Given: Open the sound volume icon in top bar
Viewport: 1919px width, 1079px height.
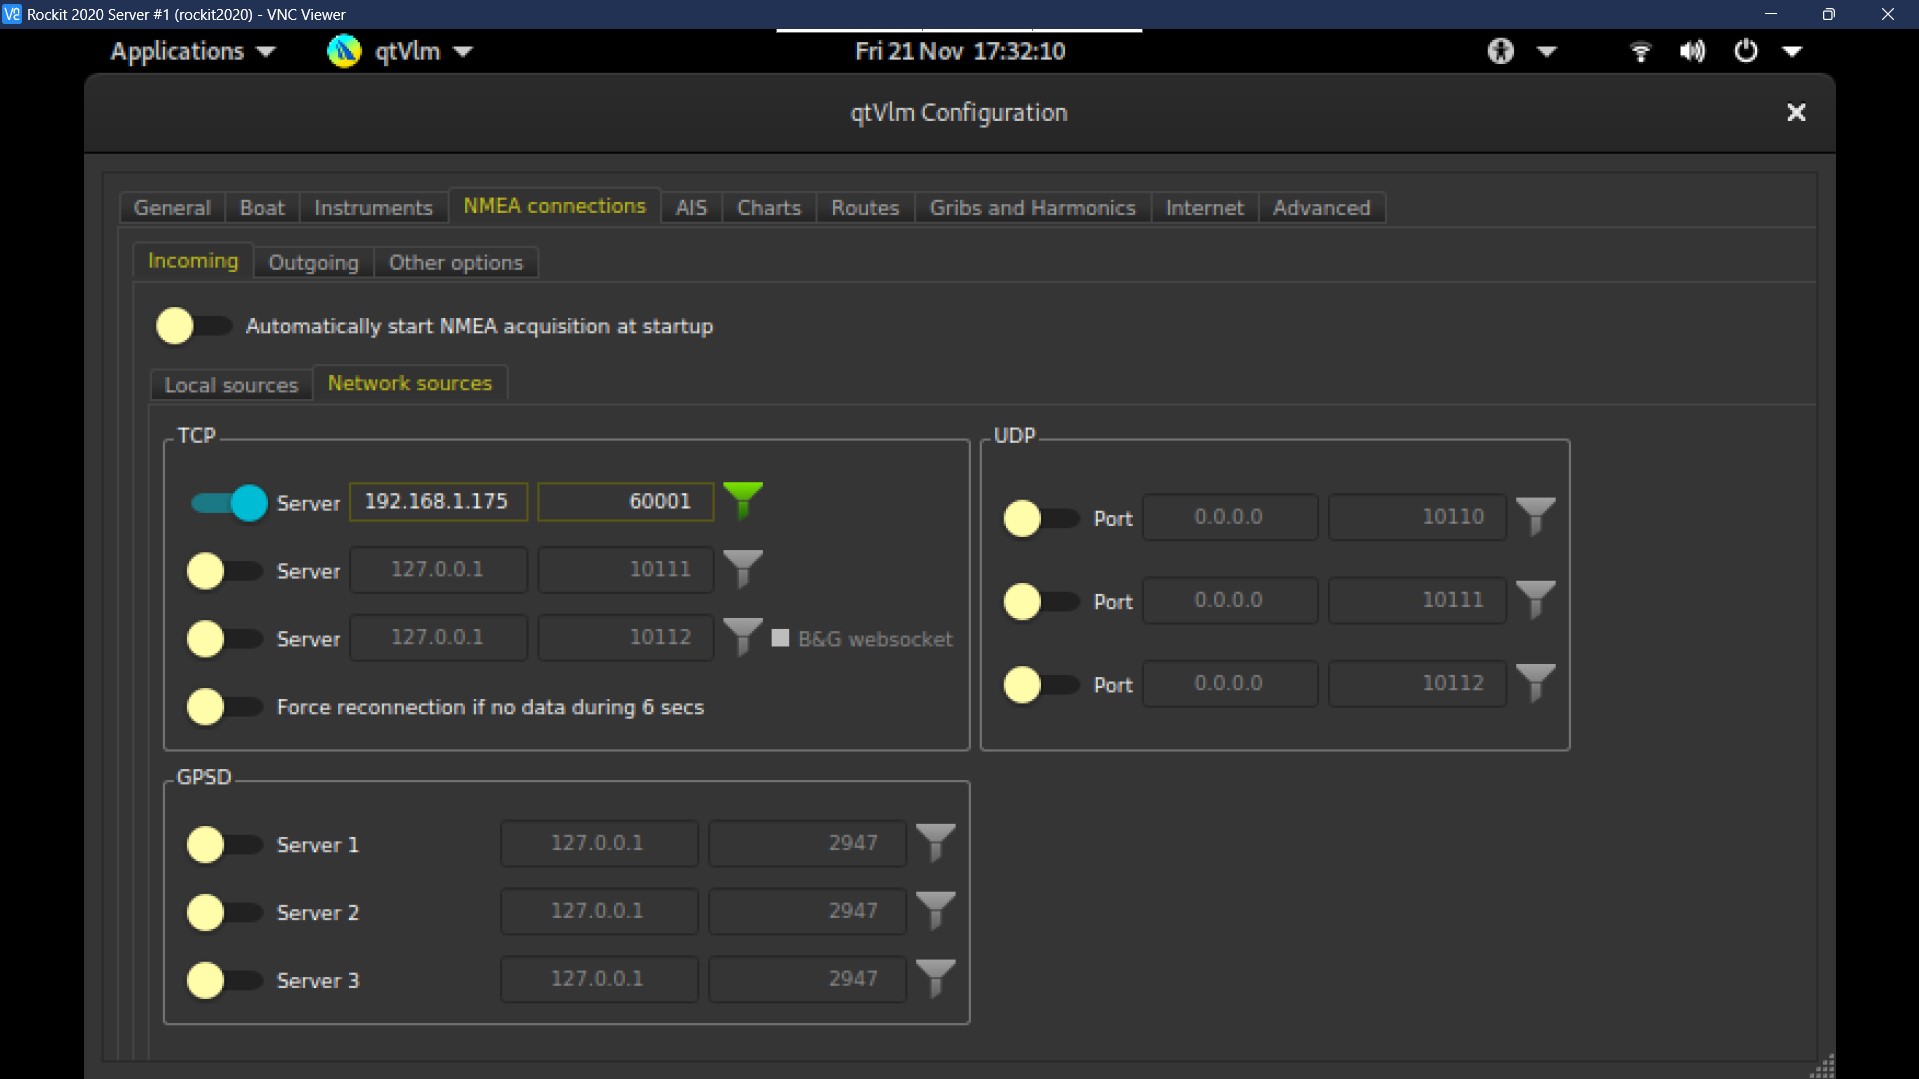Looking at the screenshot, I should (1692, 51).
